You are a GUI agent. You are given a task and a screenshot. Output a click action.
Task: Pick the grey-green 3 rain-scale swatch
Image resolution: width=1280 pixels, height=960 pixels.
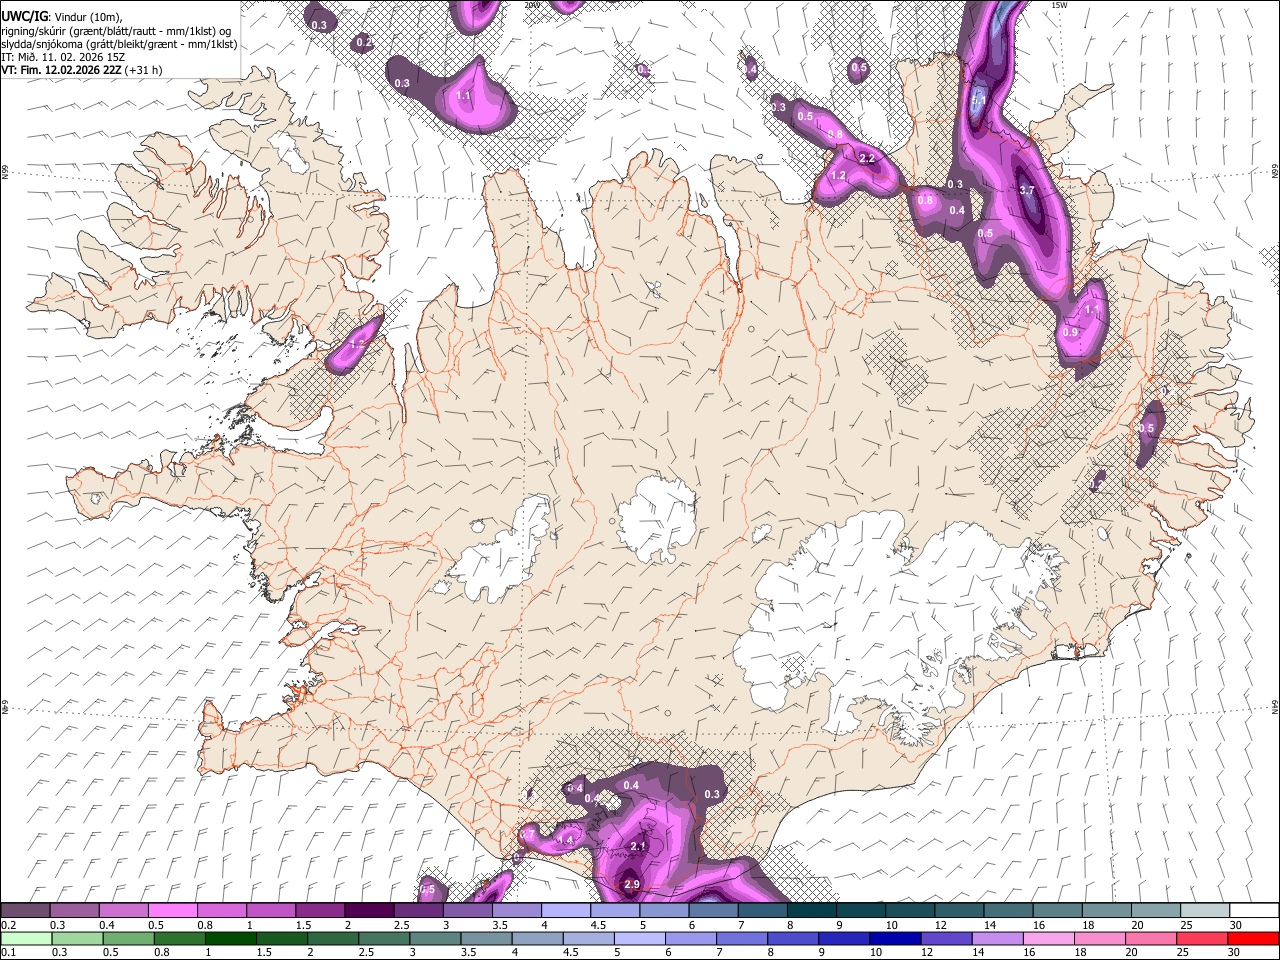[436, 939]
